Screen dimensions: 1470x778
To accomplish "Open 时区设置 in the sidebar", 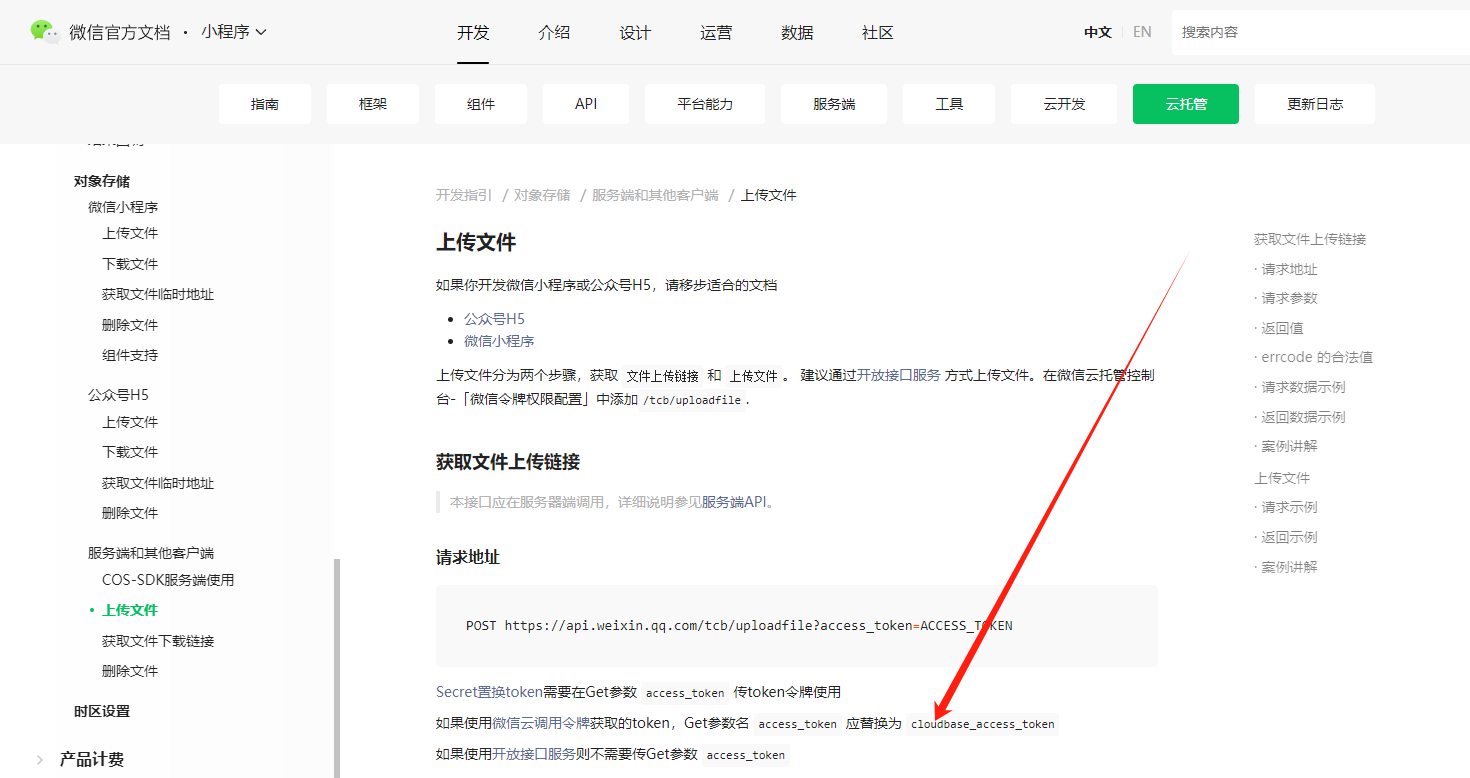I will pyautogui.click(x=102, y=711).
